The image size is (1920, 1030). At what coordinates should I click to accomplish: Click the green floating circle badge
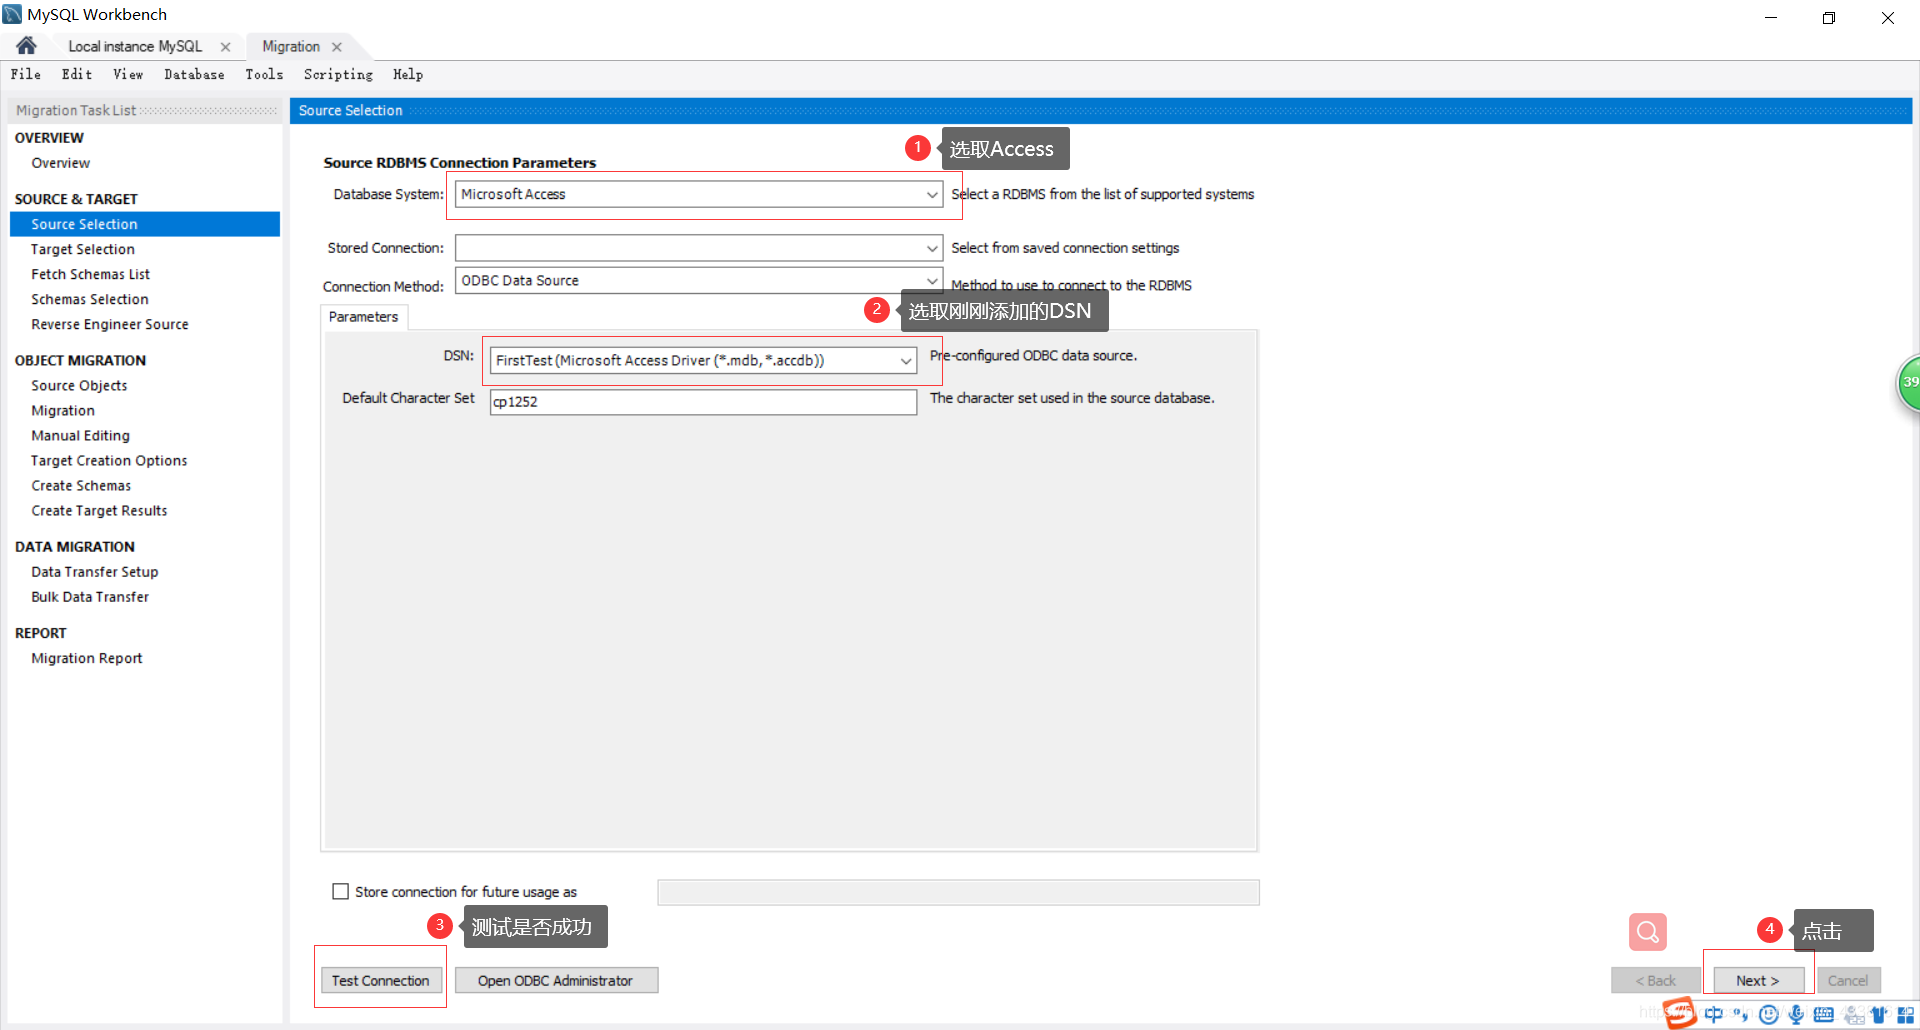pos(1909,383)
